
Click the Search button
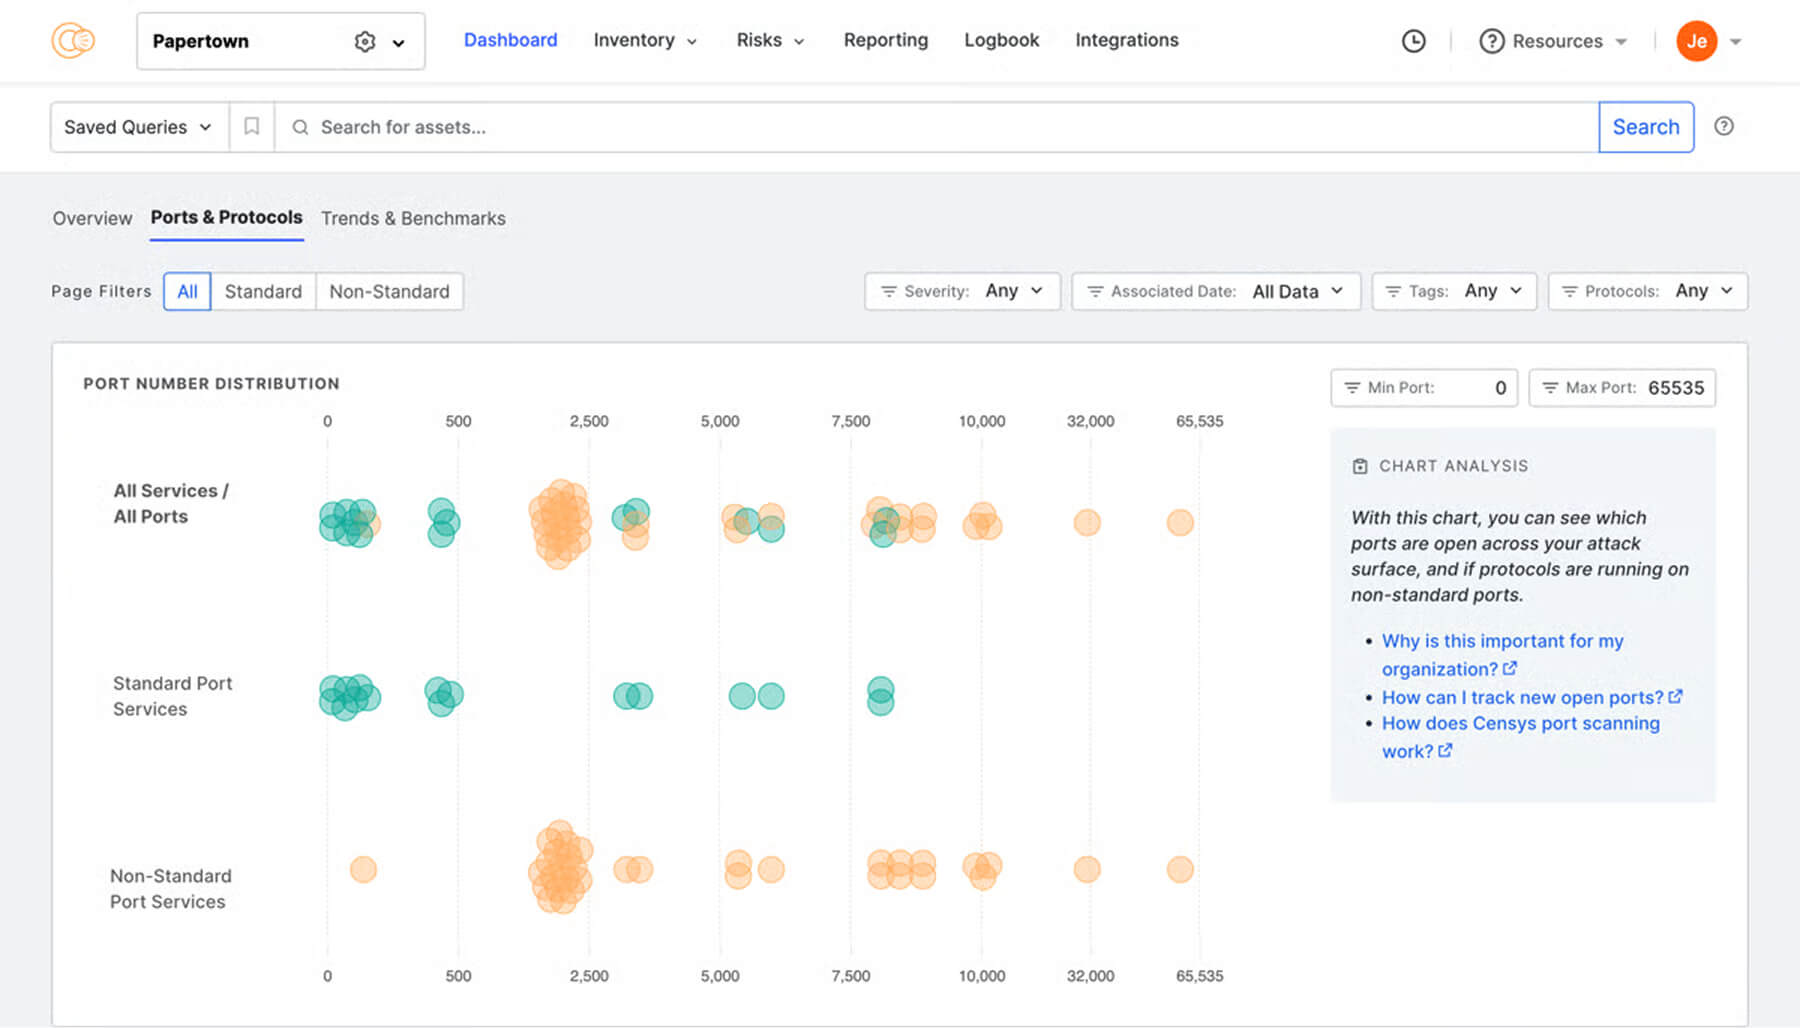(1646, 127)
